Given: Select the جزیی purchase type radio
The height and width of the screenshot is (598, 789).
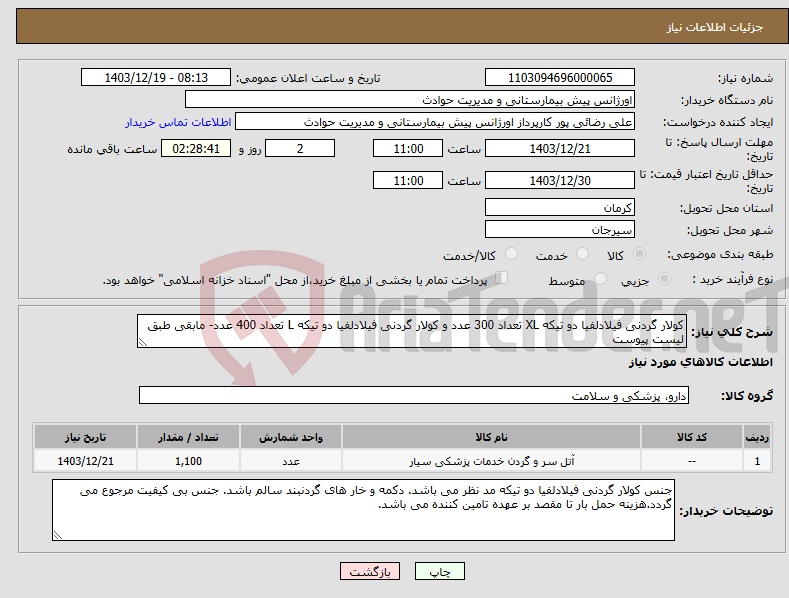Looking at the screenshot, I should [x=664, y=278].
